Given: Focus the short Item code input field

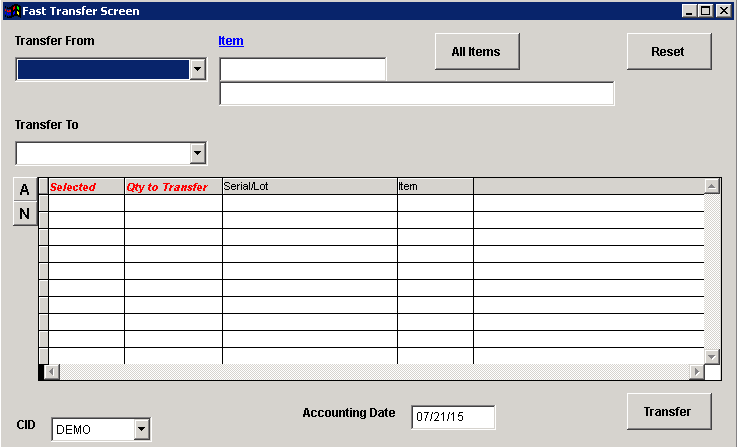Looking at the screenshot, I should [303, 70].
